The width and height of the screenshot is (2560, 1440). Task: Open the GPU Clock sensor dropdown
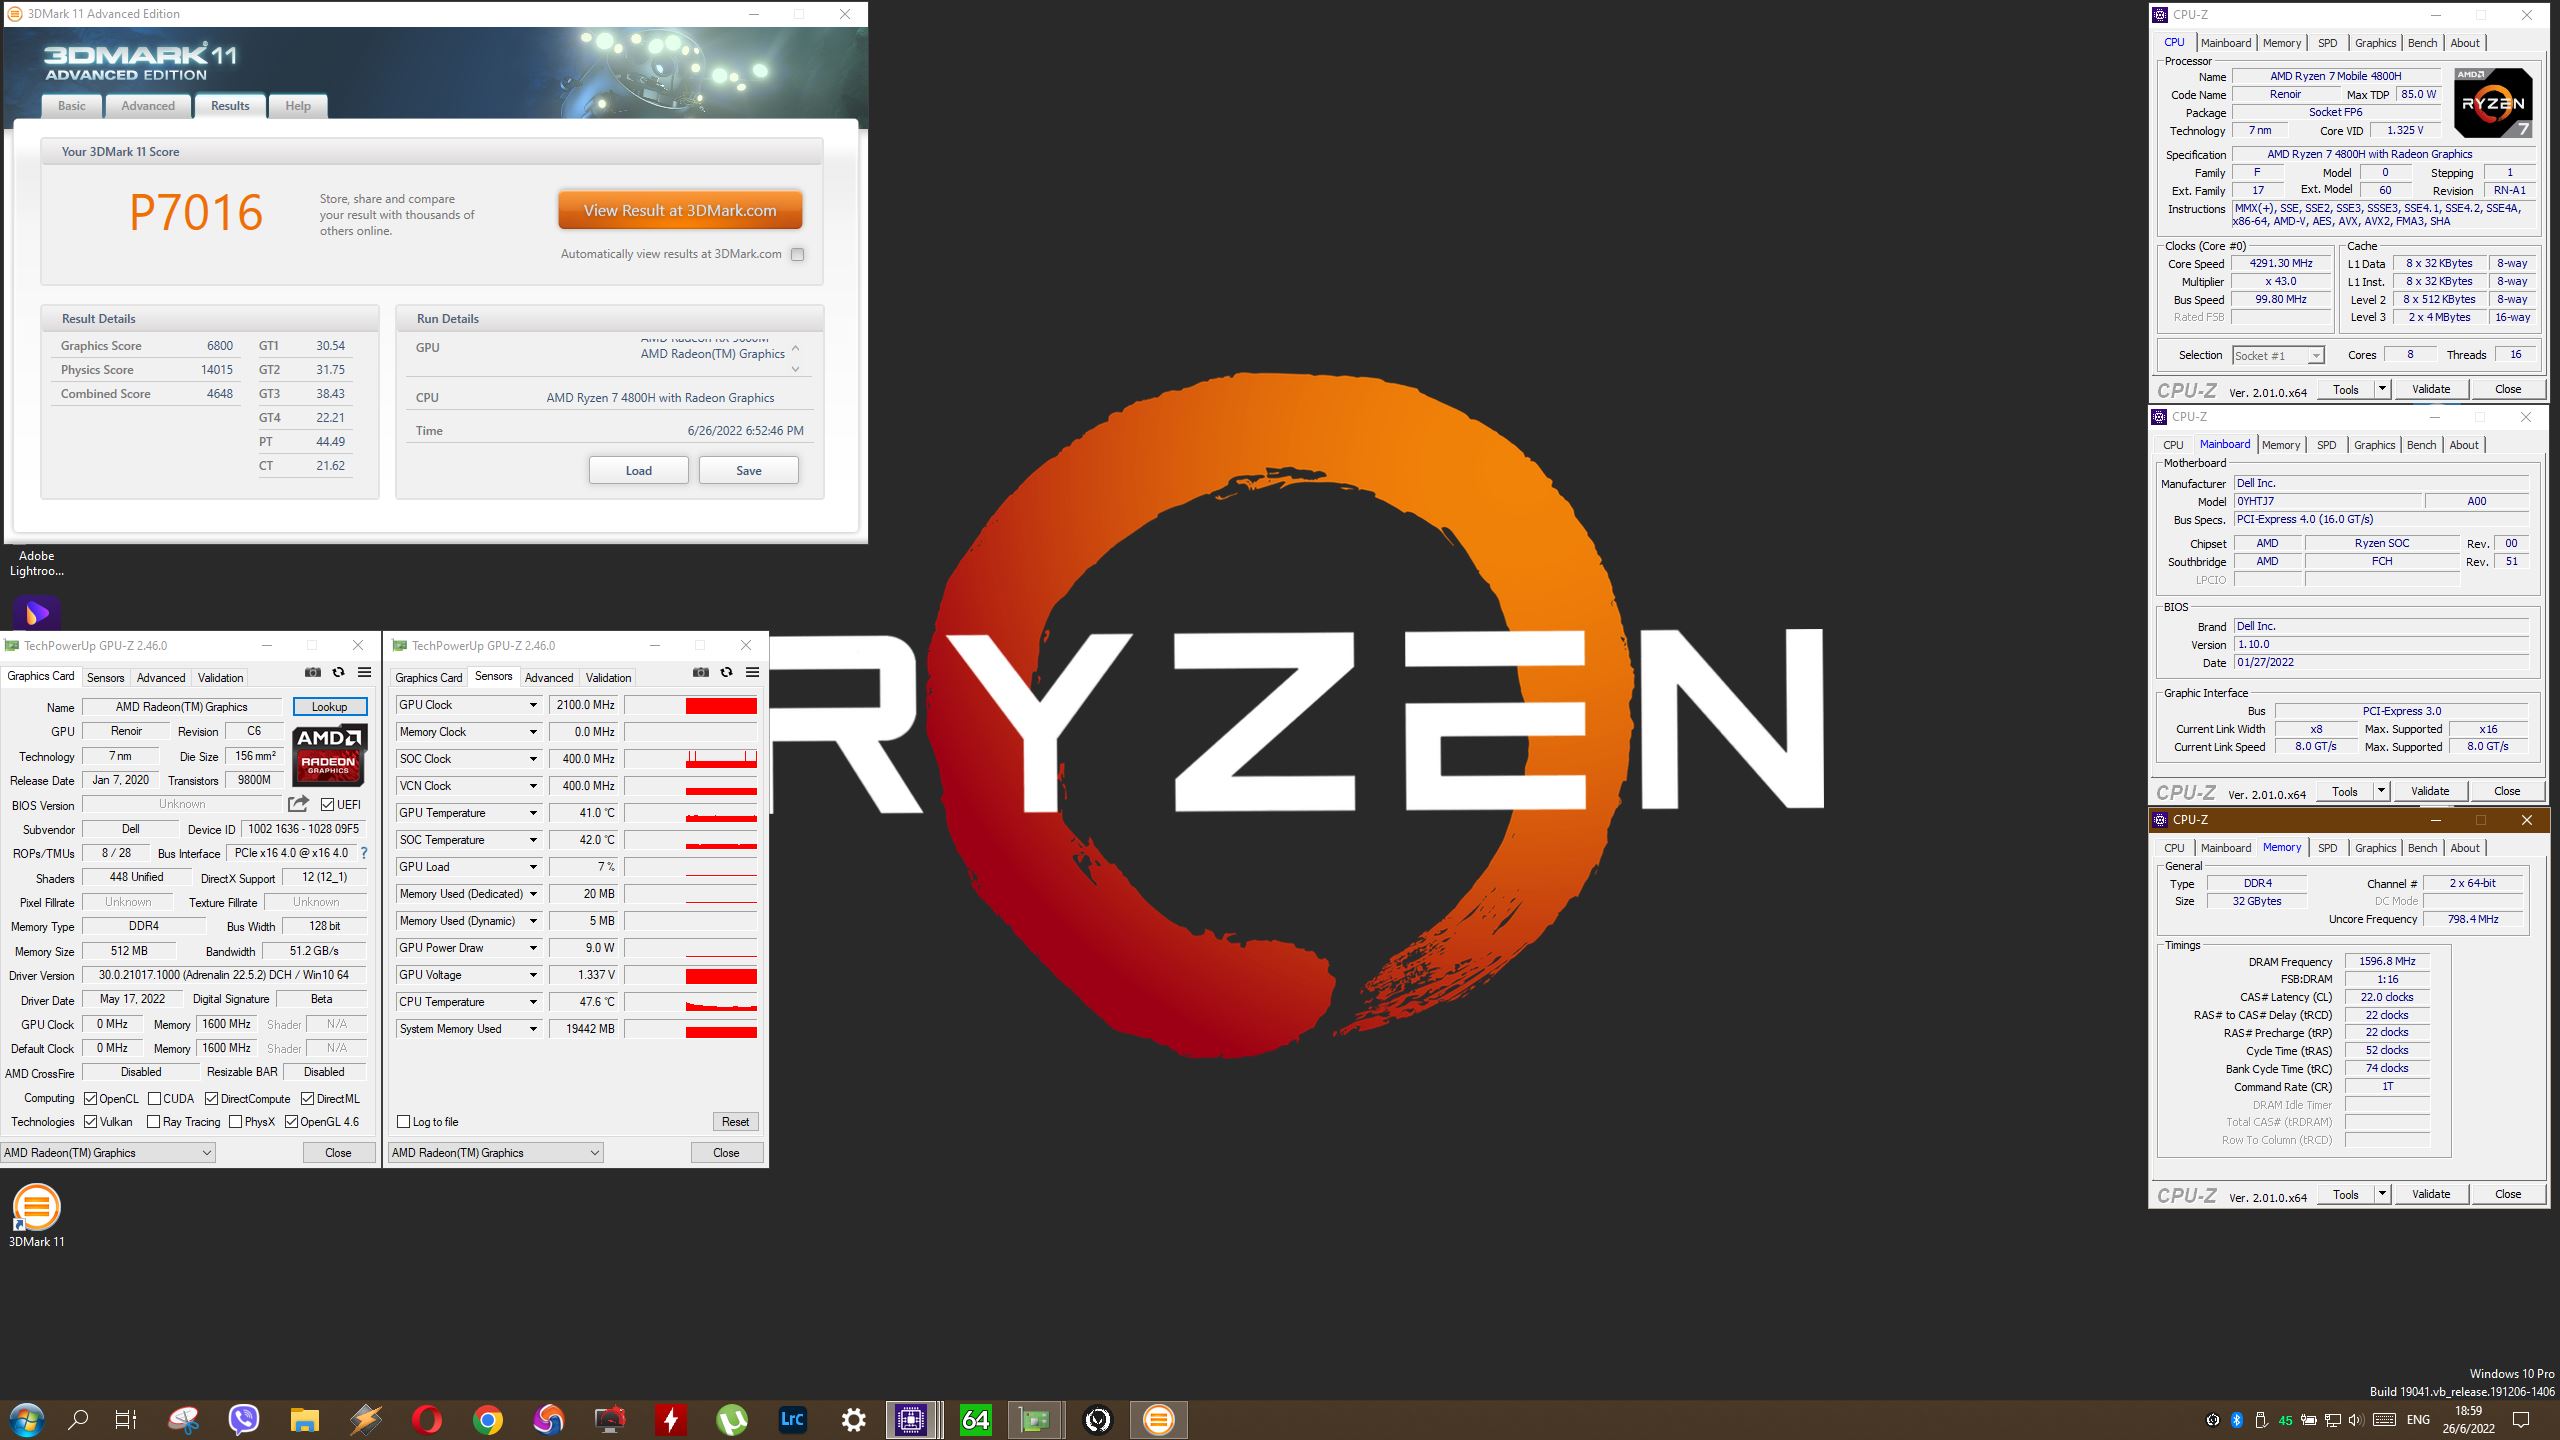click(x=533, y=705)
